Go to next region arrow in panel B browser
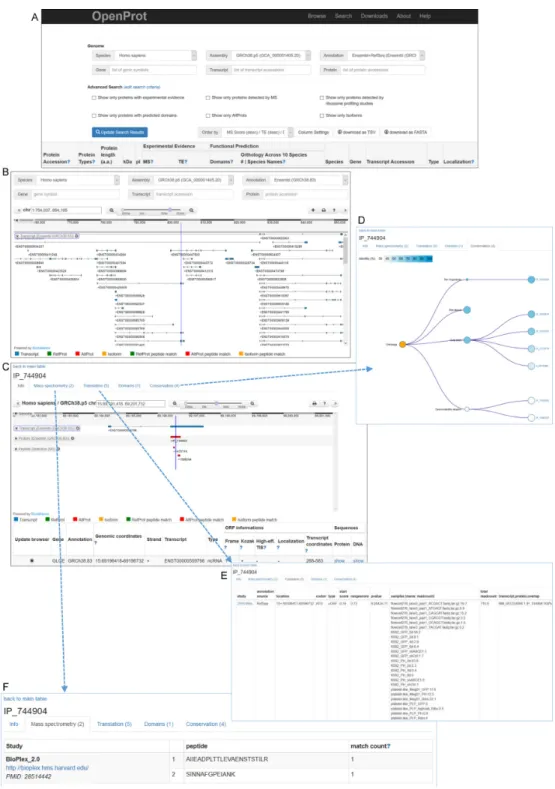Image resolution: width=555 pixels, height=789 pixels. tap(345, 210)
